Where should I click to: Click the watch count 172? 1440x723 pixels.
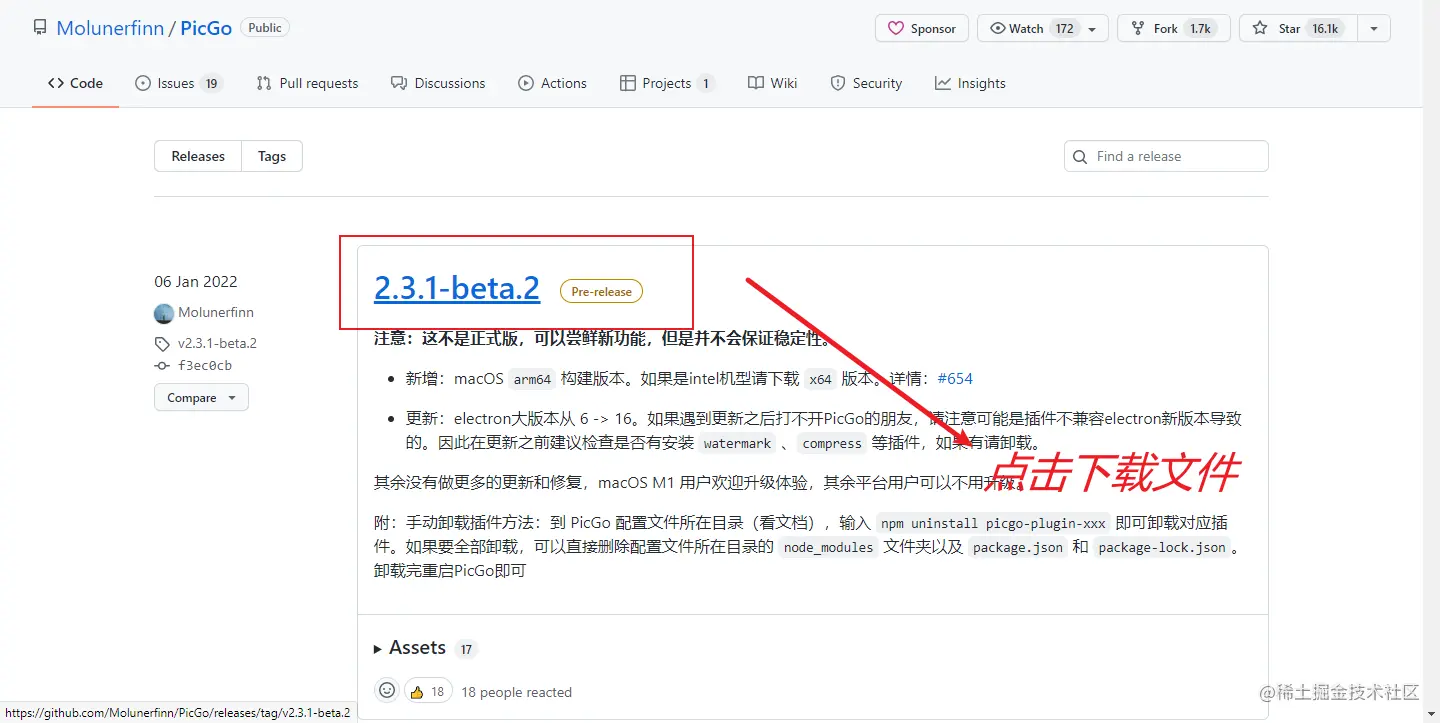pyautogui.click(x=1064, y=29)
